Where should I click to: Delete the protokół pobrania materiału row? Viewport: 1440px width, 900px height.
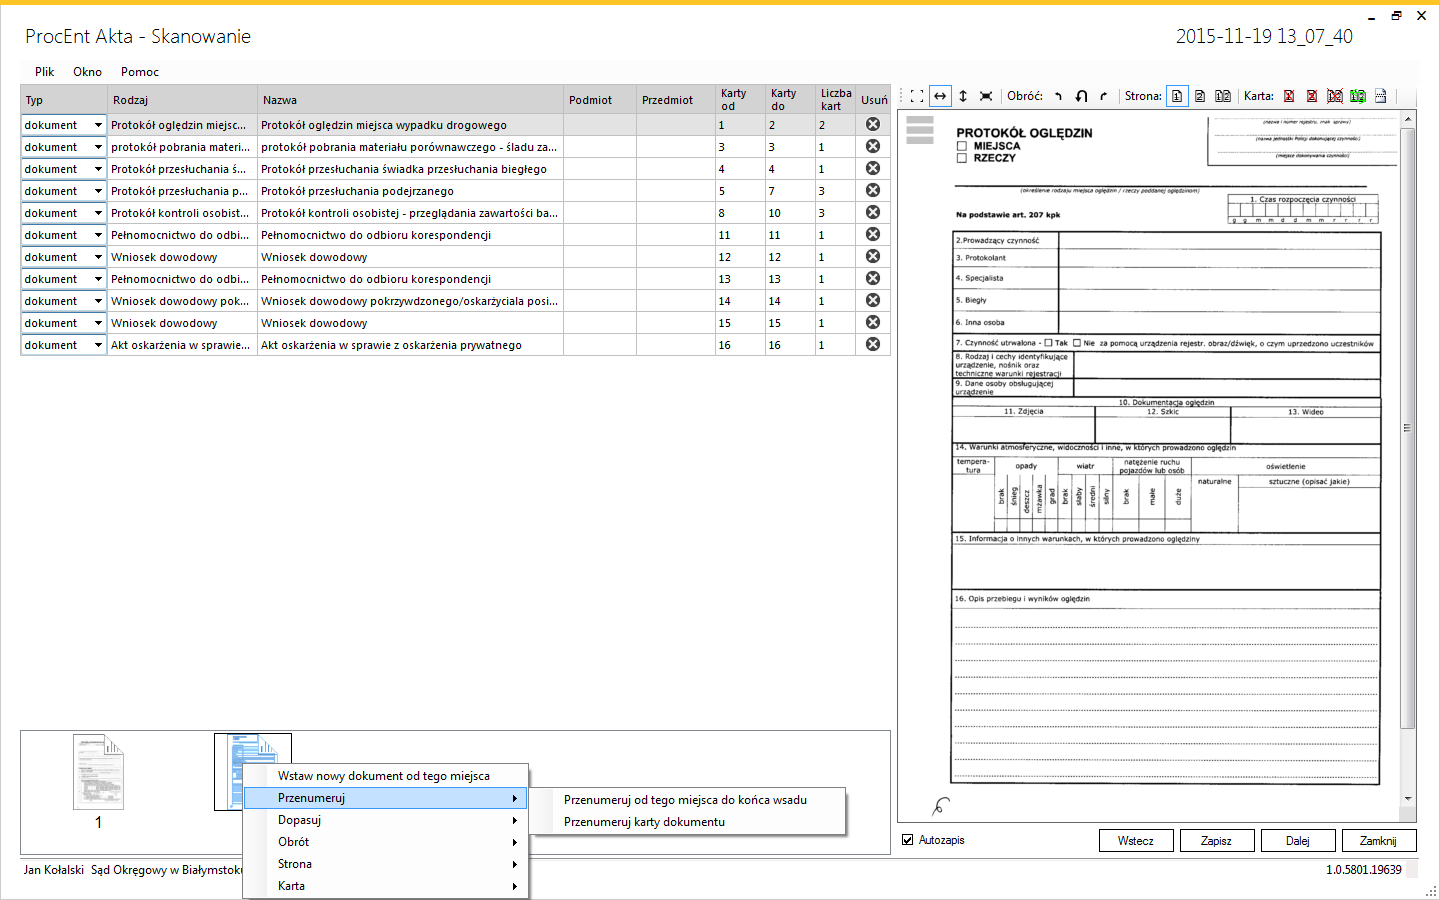pos(873,146)
